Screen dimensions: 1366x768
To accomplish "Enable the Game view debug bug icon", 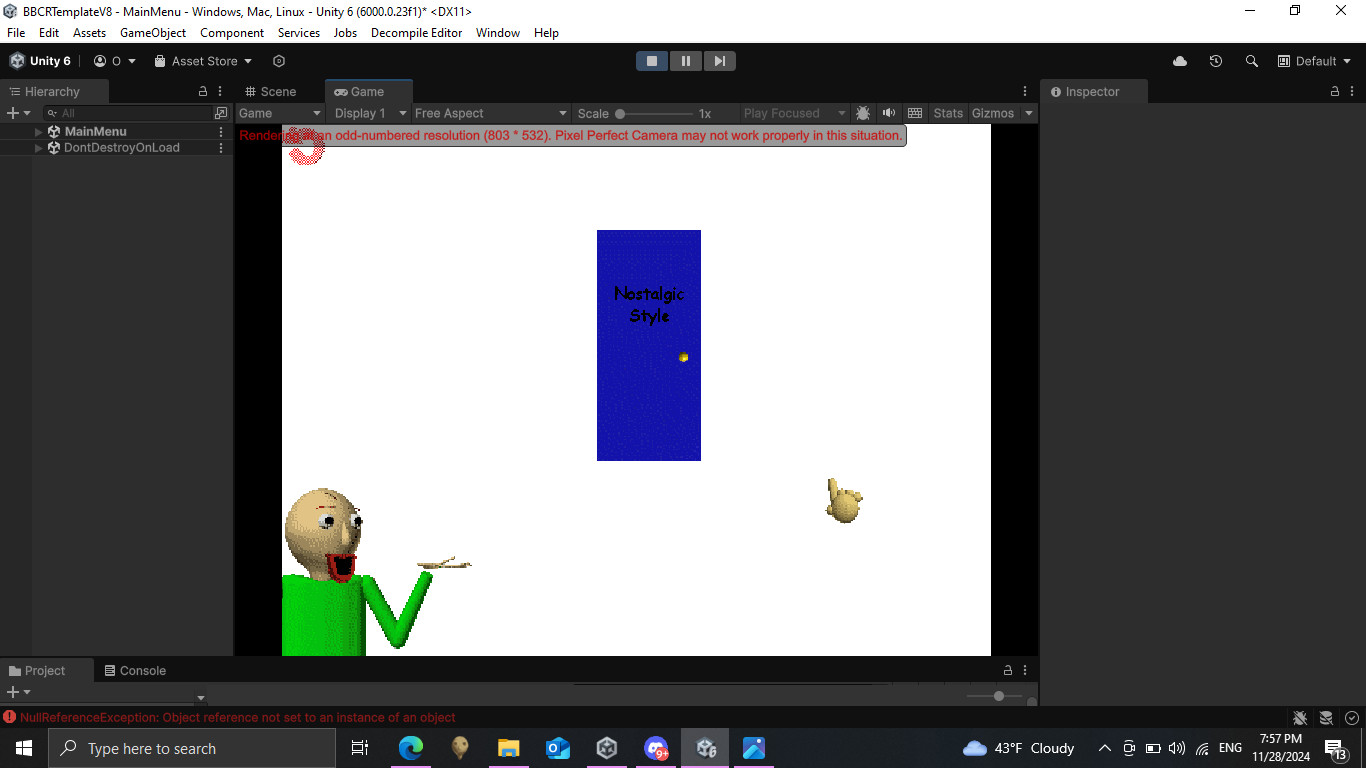I will tap(863, 113).
